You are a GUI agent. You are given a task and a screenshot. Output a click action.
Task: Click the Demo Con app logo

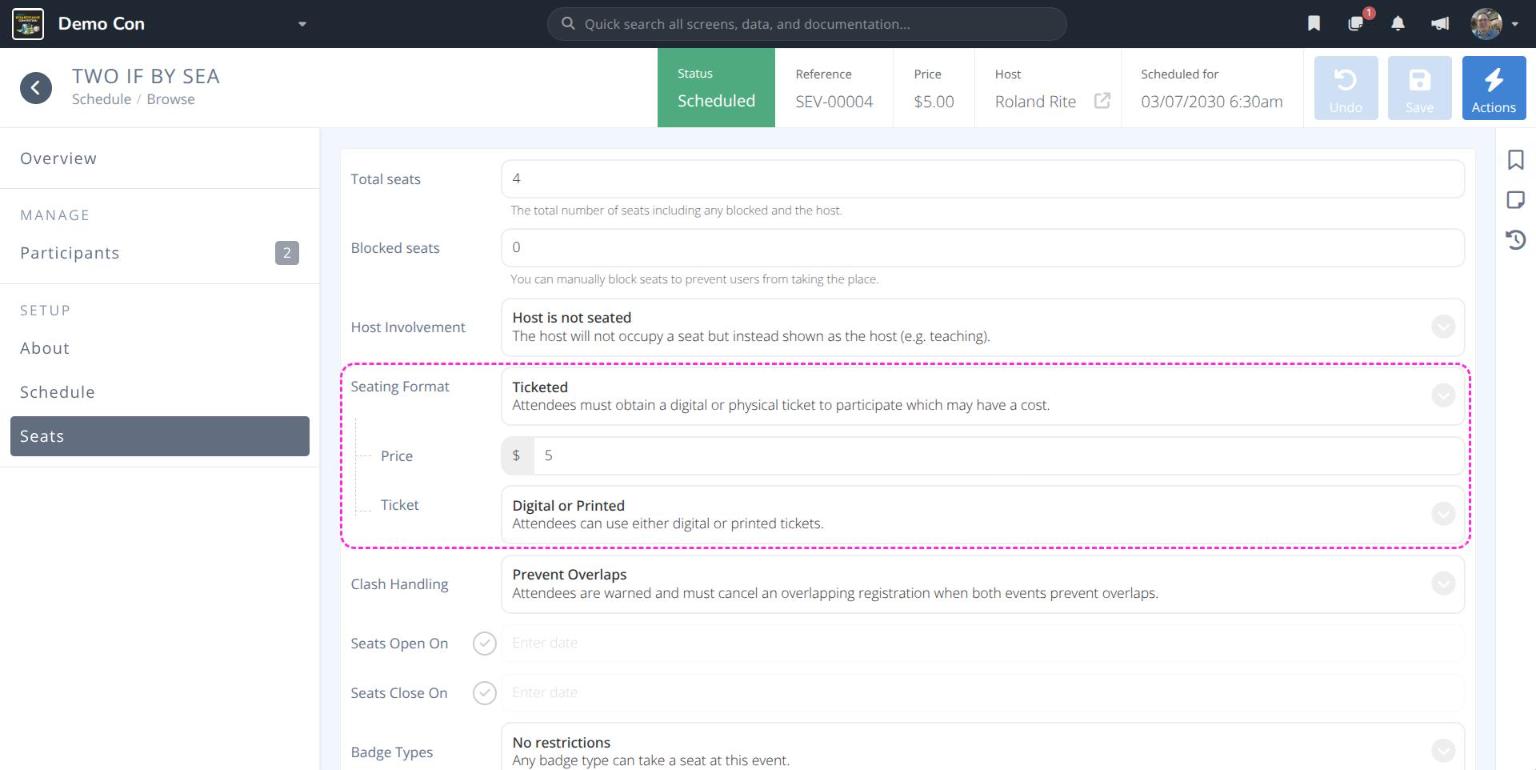(28, 24)
